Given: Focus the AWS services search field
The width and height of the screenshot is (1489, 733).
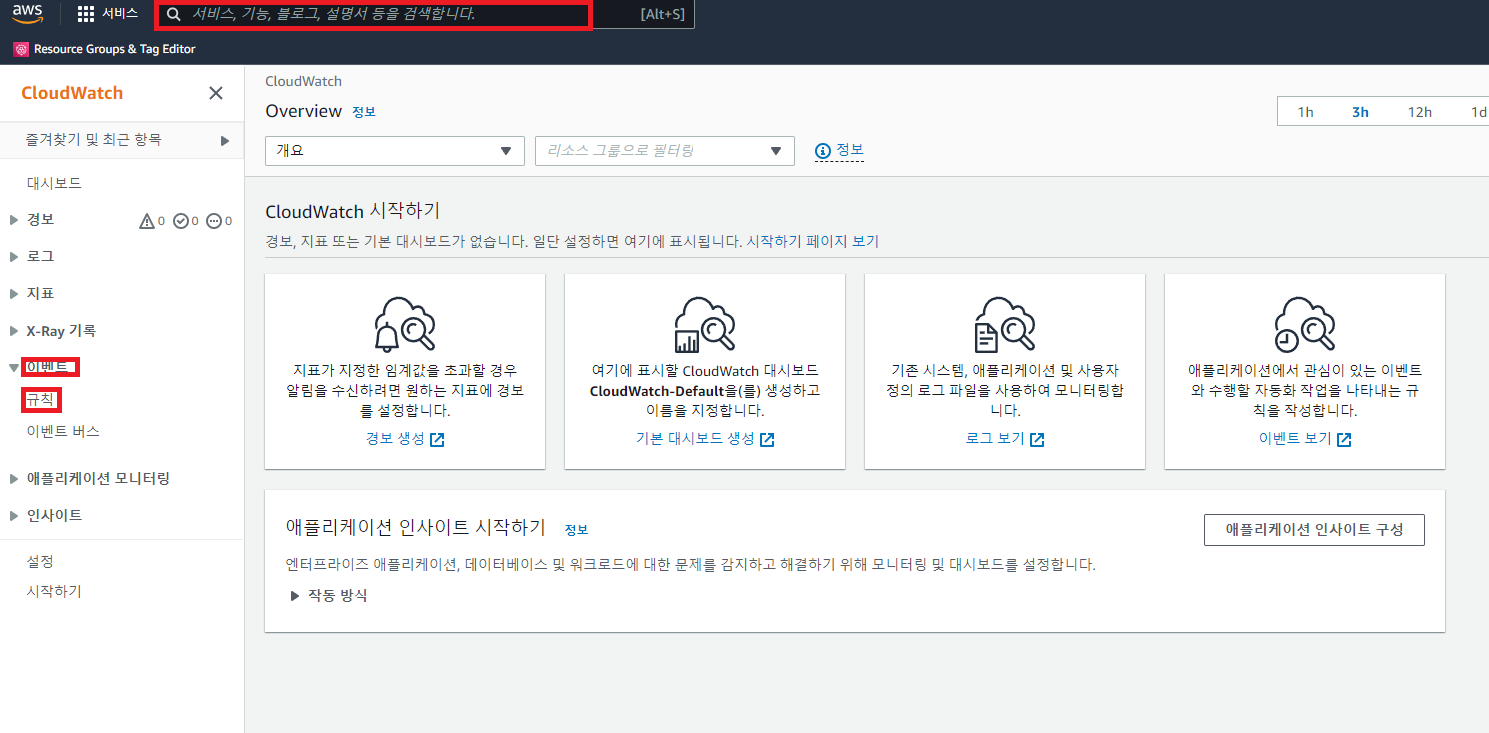Looking at the screenshot, I should (x=375, y=14).
